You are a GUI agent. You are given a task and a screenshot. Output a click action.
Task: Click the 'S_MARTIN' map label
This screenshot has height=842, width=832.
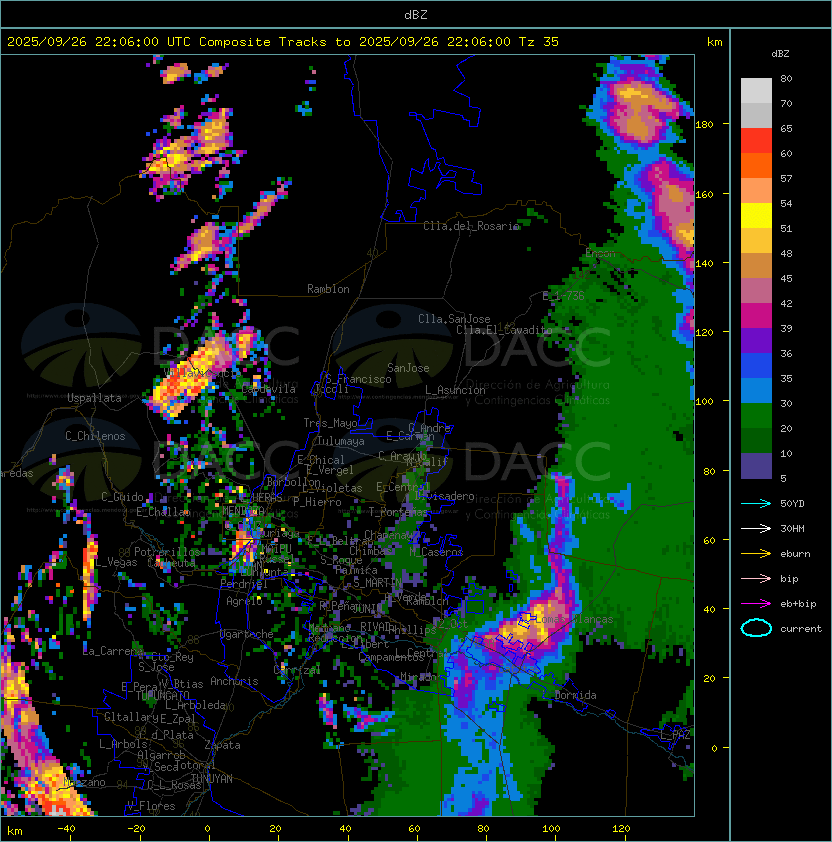click(378, 583)
